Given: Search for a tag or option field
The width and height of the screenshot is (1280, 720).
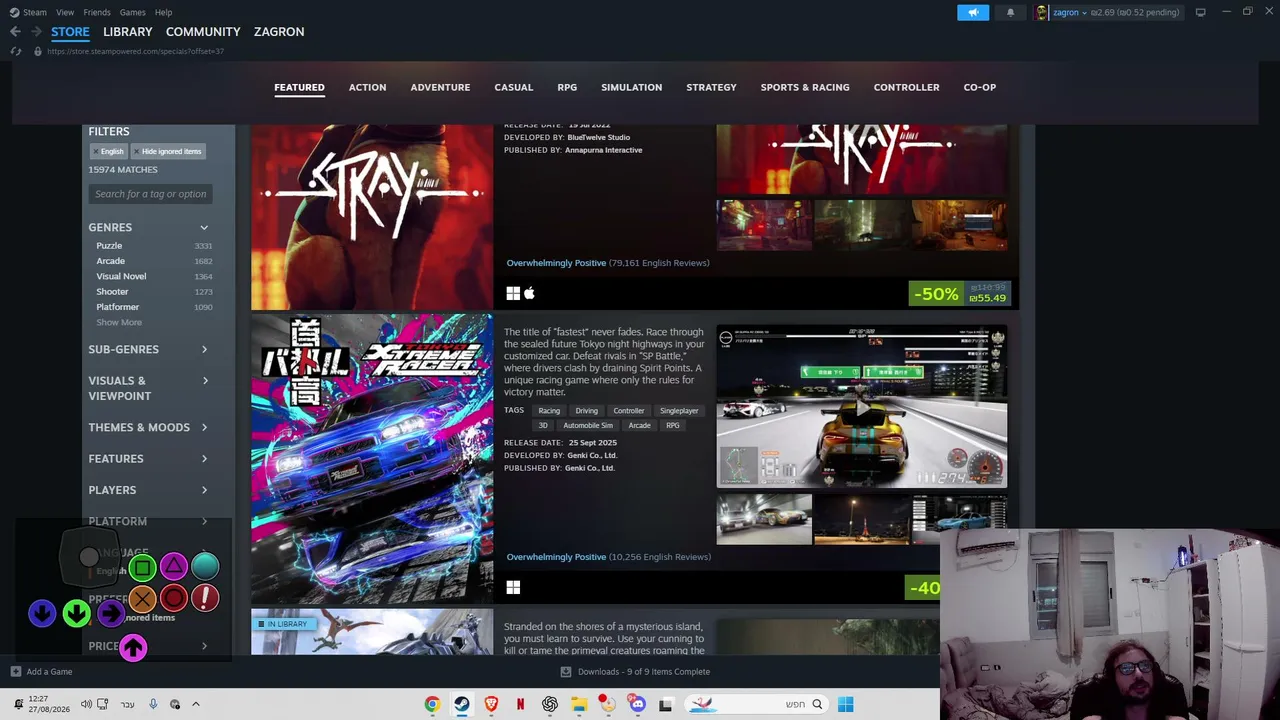Looking at the screenshot, I should pos(150,194).
